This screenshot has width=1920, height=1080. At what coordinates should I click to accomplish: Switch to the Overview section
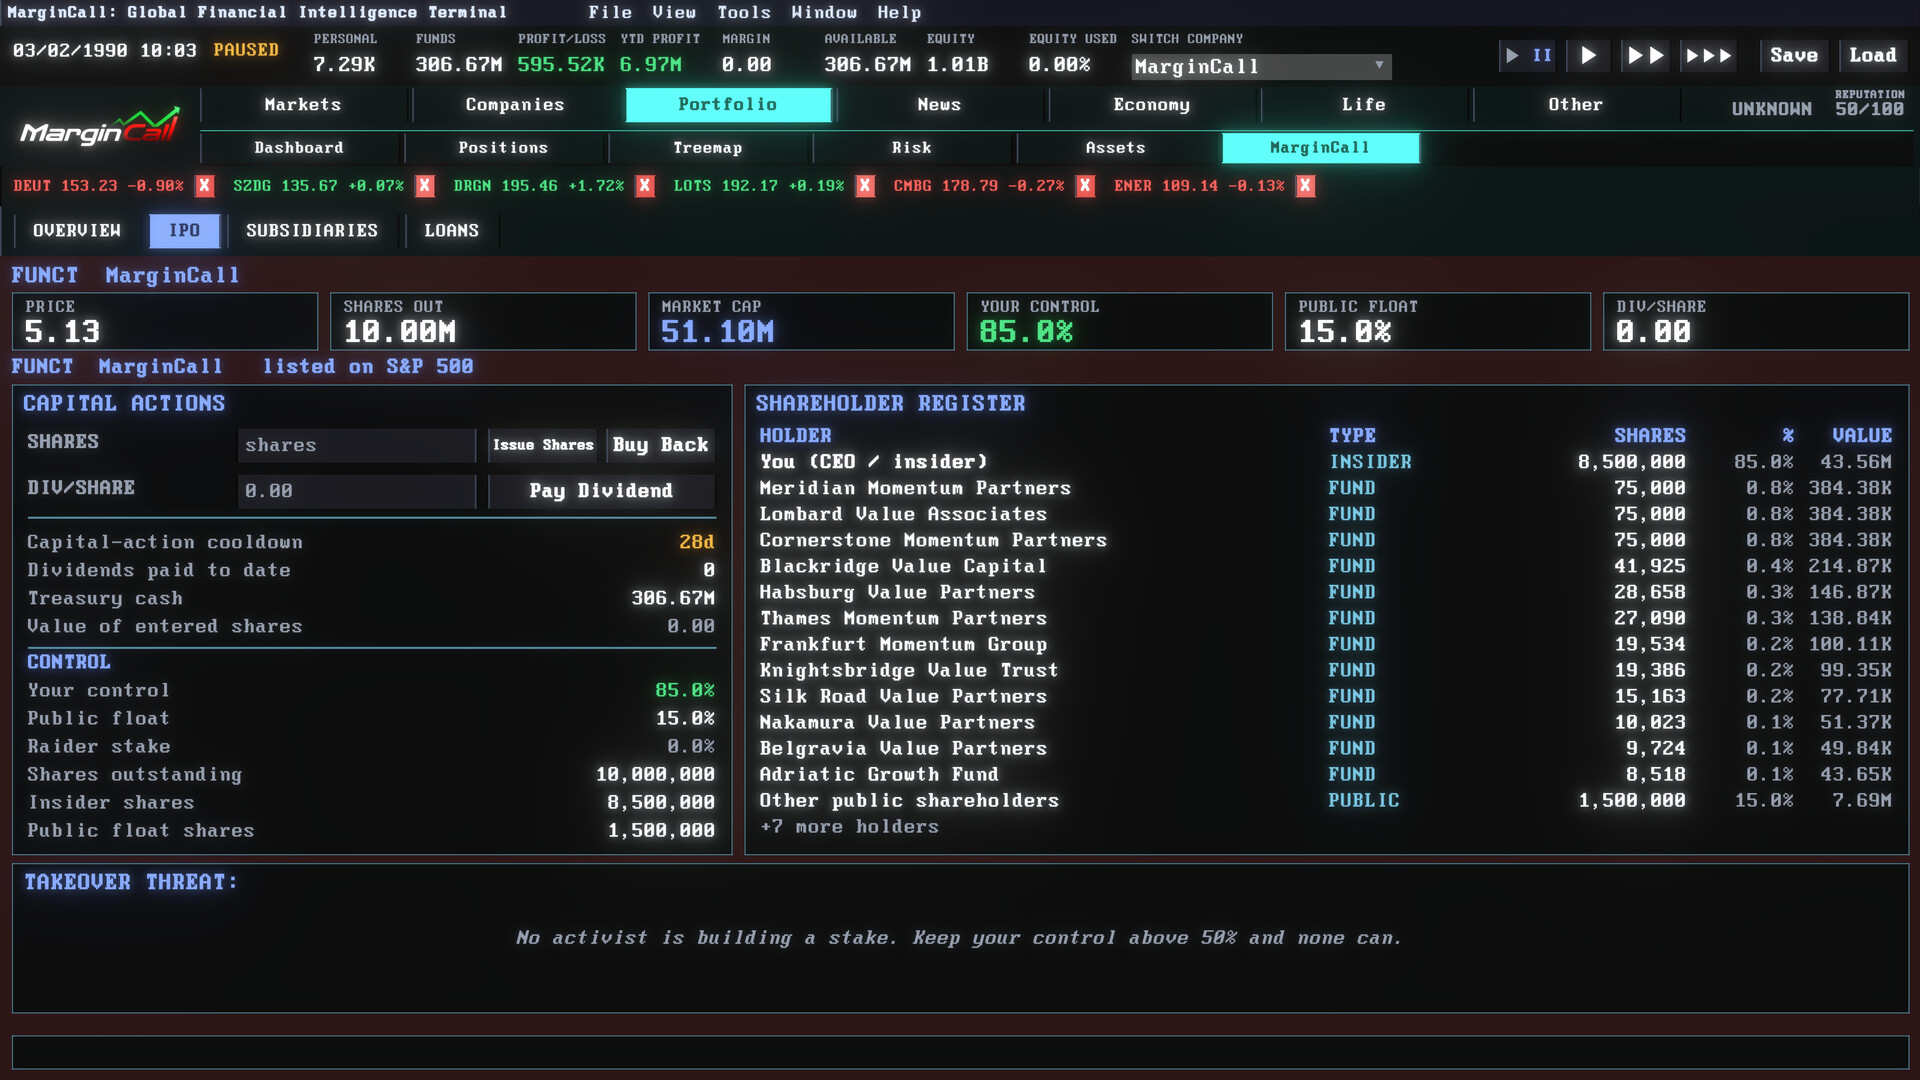click(77, 231)
